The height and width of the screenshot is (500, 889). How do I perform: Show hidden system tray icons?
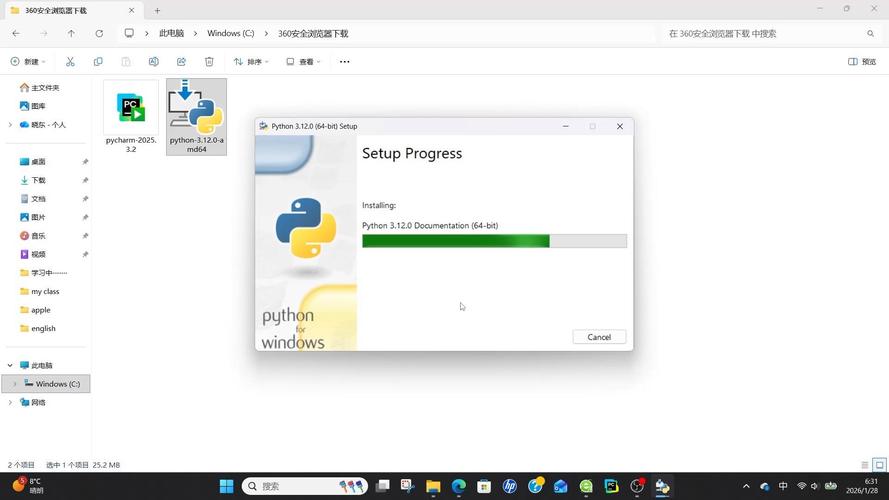coord(746,486)
